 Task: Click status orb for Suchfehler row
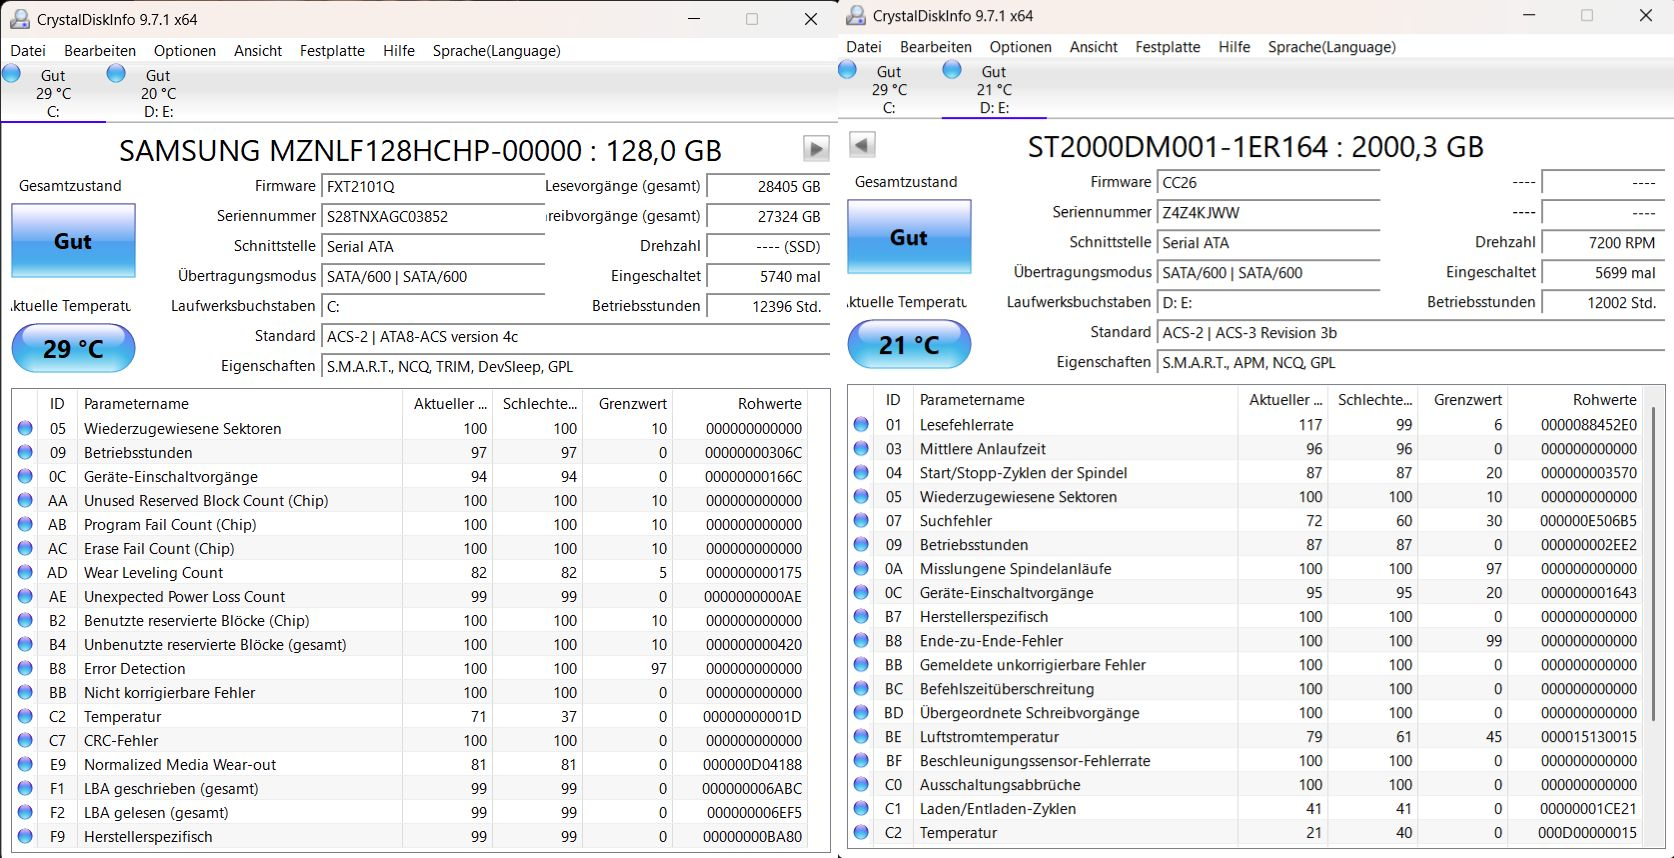861,520
